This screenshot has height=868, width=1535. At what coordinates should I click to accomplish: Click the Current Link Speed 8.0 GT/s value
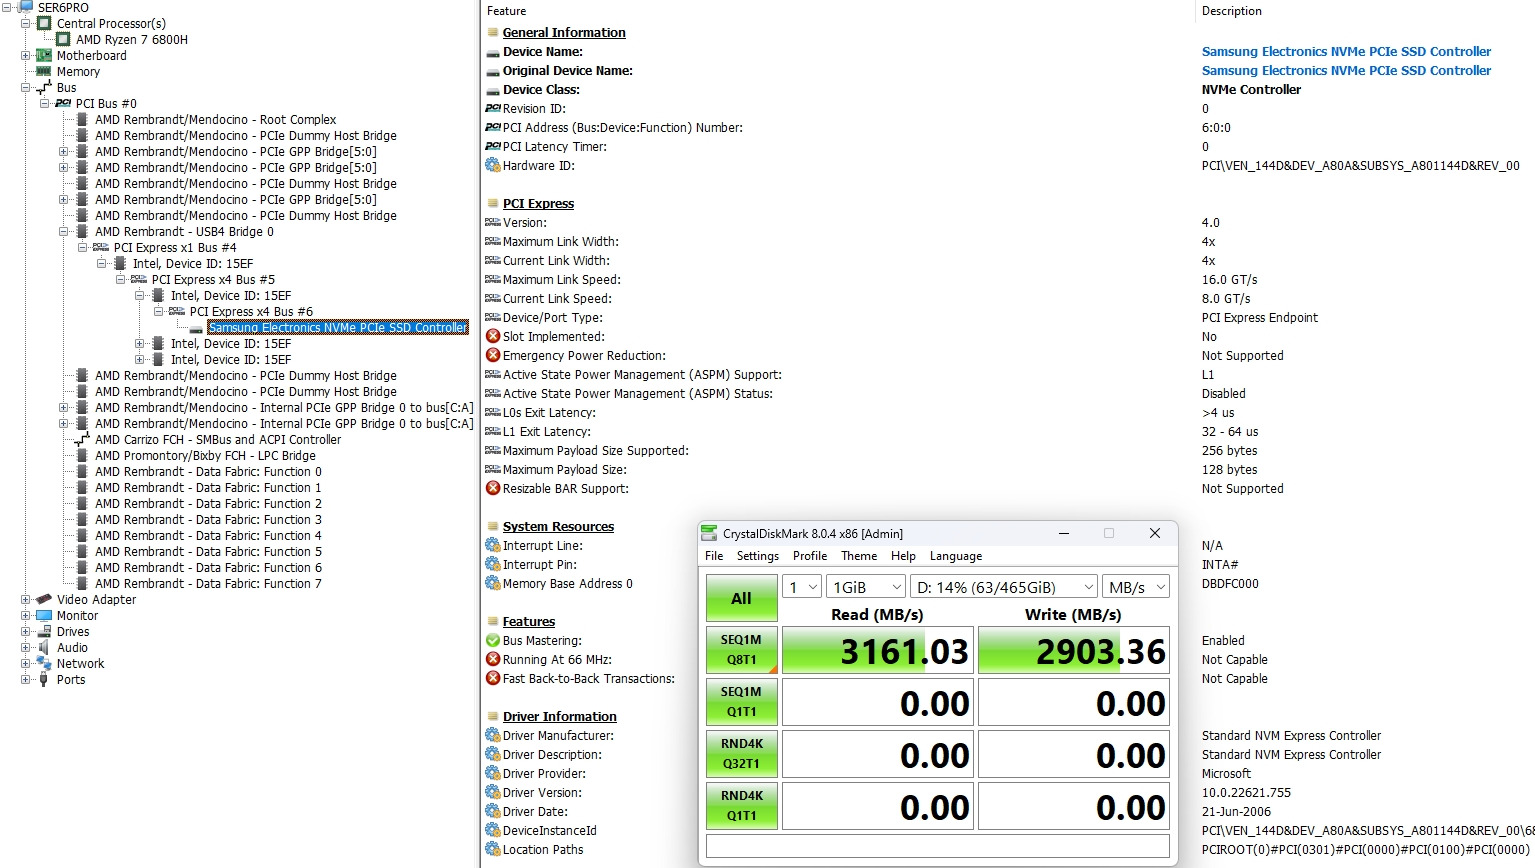click(x=1226, y=298)
